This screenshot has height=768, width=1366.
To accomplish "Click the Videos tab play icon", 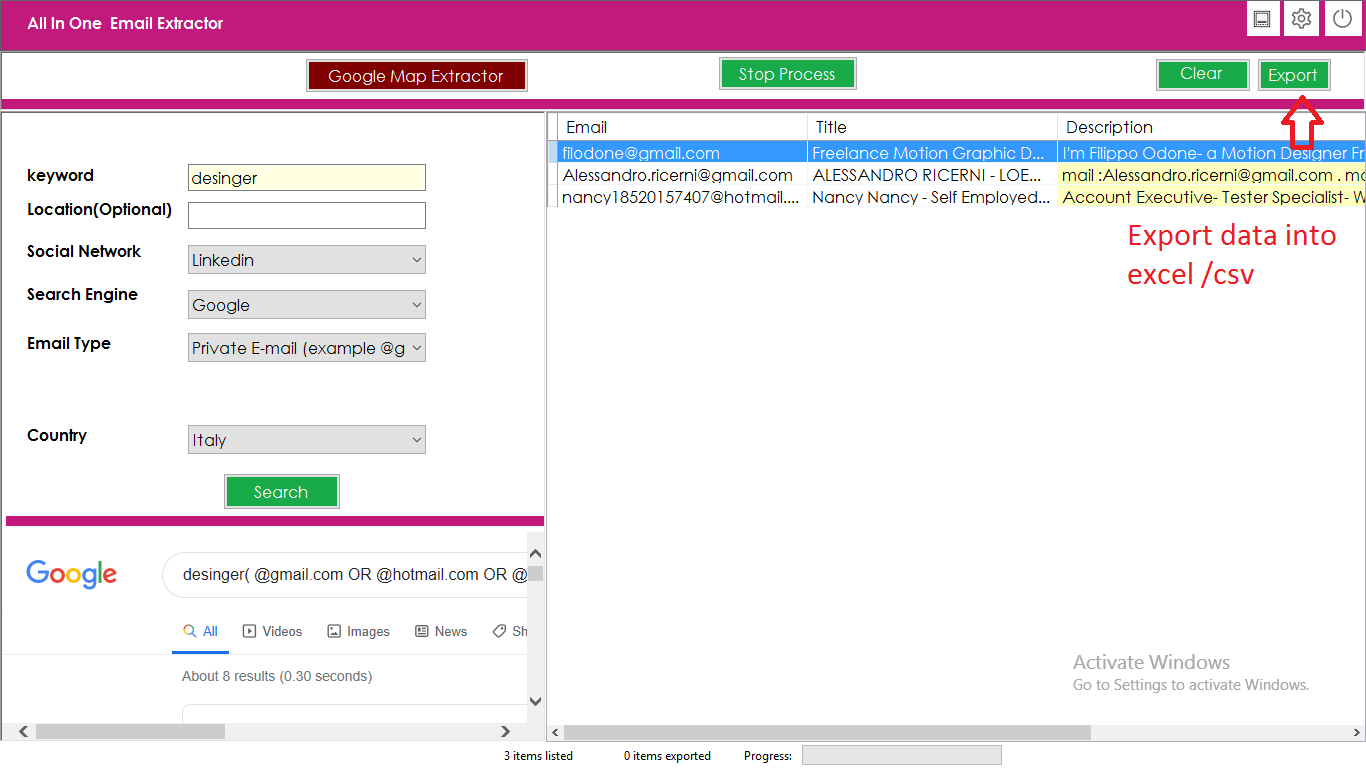I will pyautogui.click(x=249, y=631).
